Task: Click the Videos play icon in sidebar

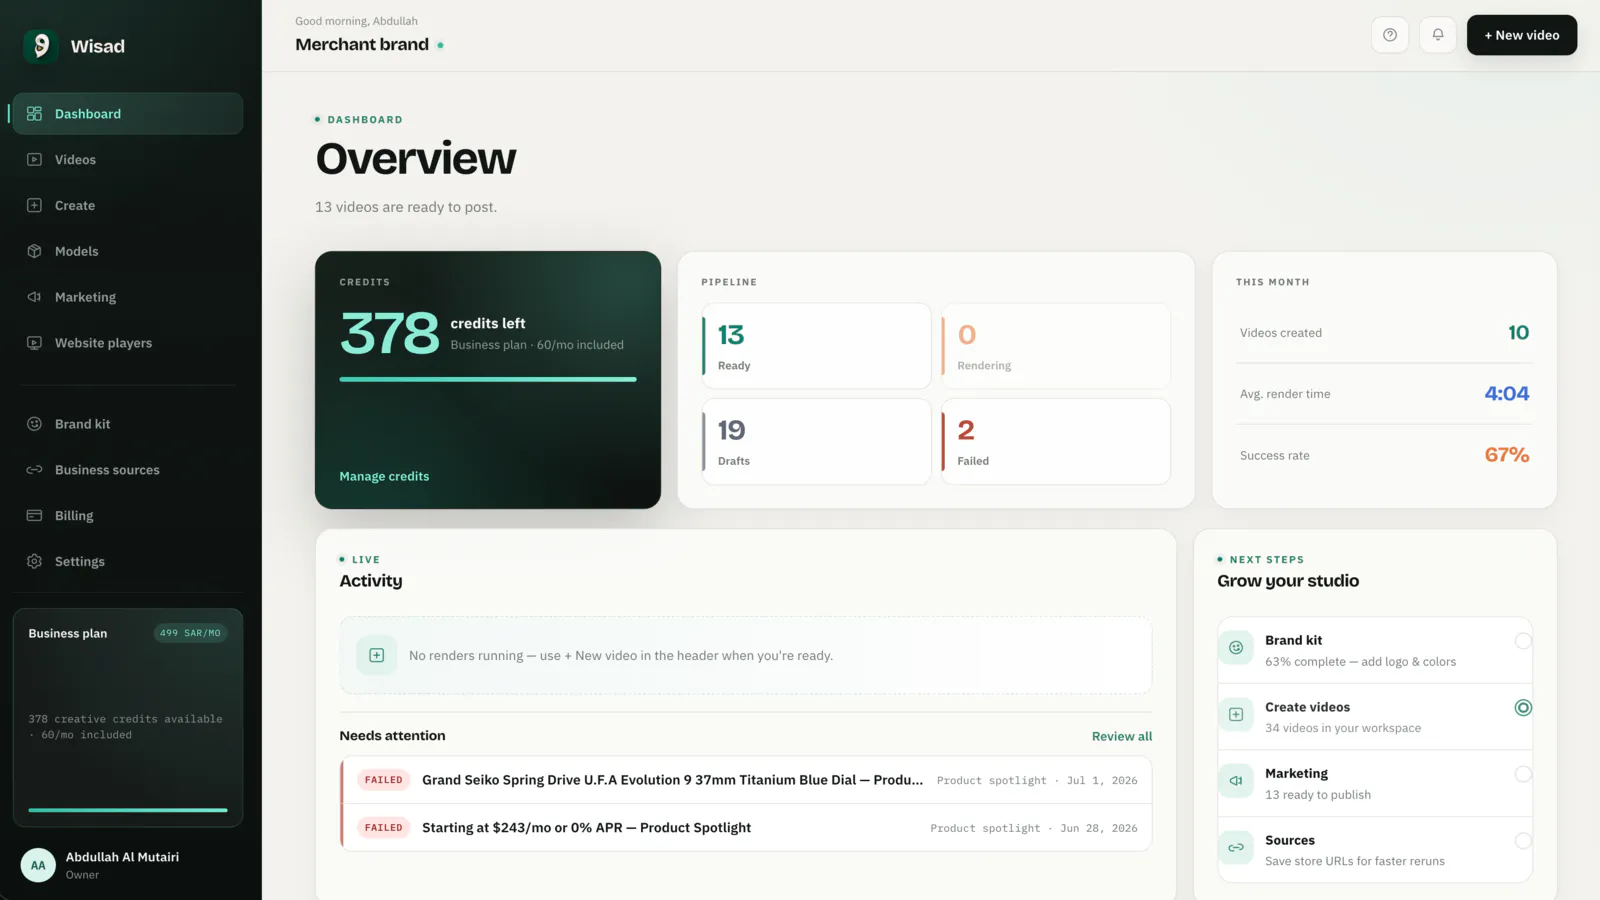Action: tap(34, 160)
